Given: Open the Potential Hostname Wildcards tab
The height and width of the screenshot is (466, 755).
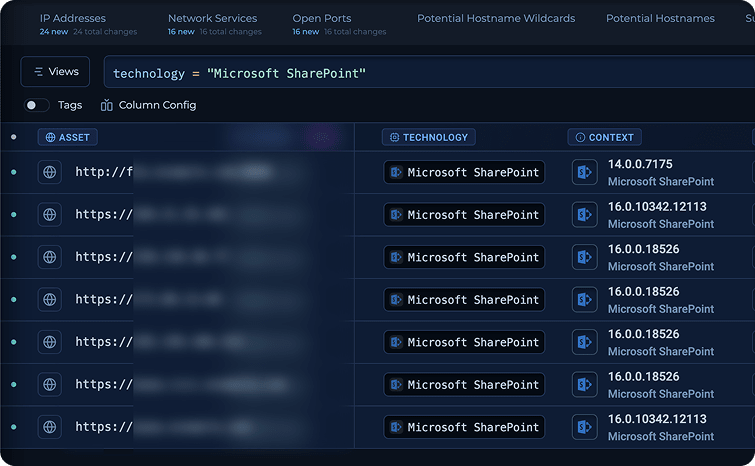Looking at the screenshot, I should point(496,18).
